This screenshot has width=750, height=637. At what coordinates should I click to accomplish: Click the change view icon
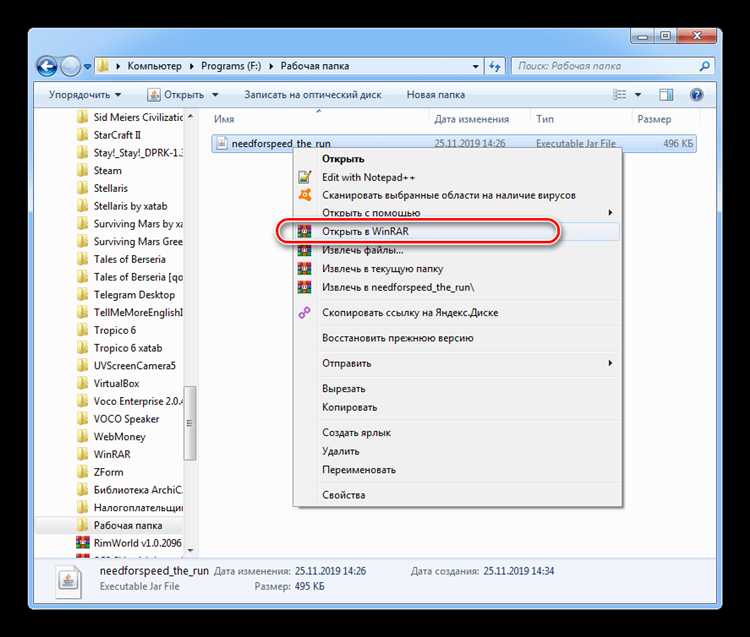point(619,95)
